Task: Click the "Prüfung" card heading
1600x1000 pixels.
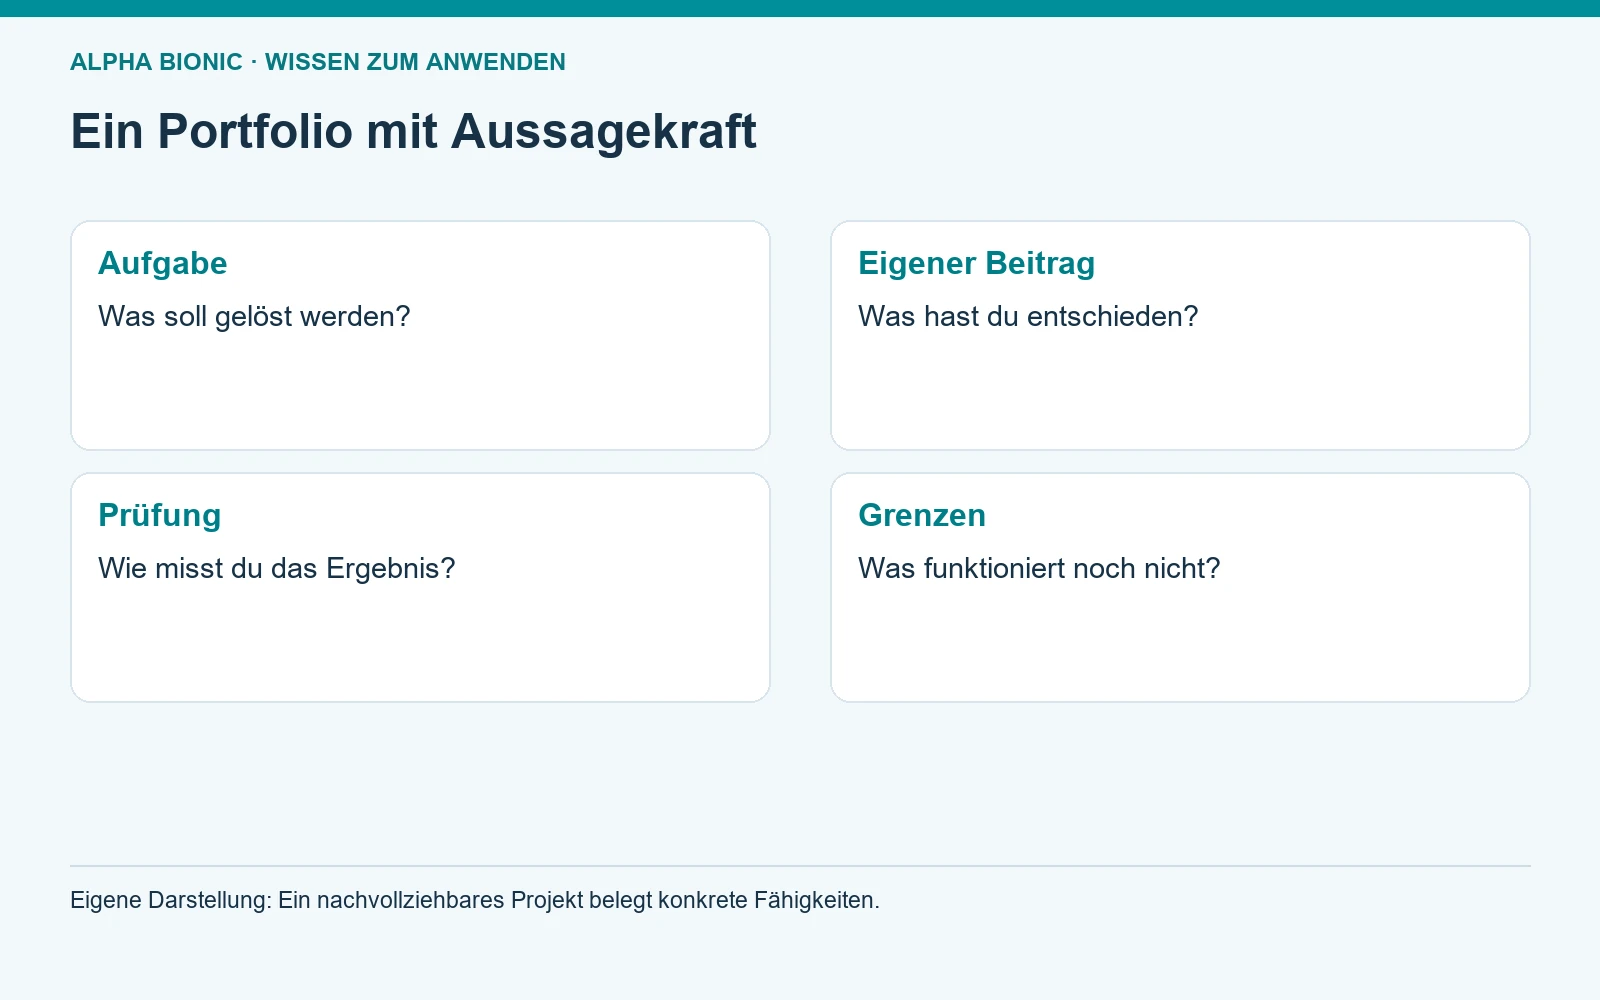Action: (x=160, y=515)
